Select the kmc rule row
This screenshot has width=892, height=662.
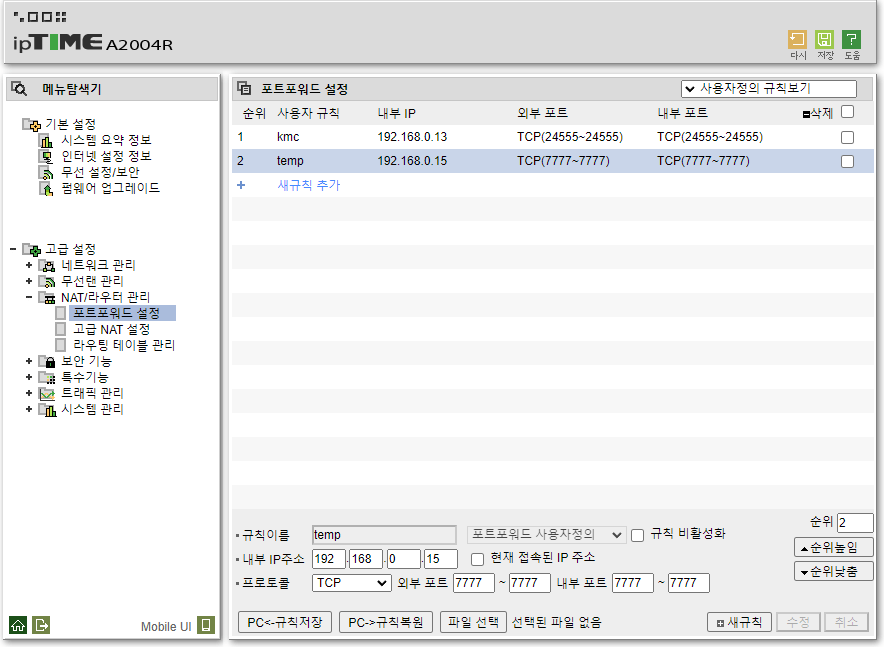coord(553,137)
